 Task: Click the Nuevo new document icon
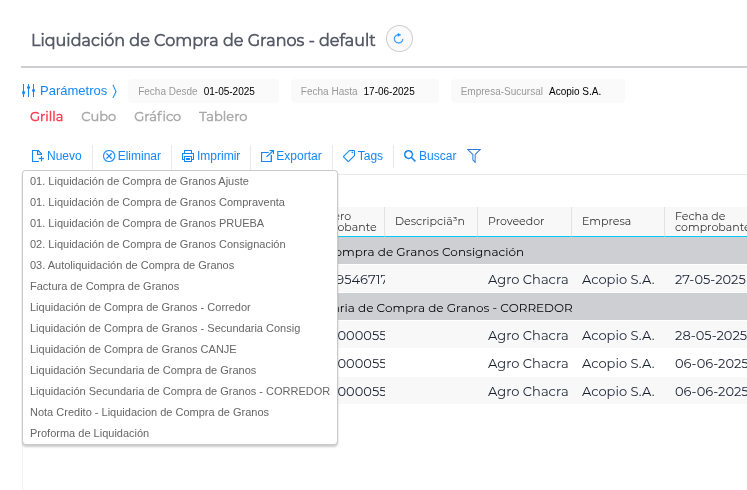click(x=37, y=156)
